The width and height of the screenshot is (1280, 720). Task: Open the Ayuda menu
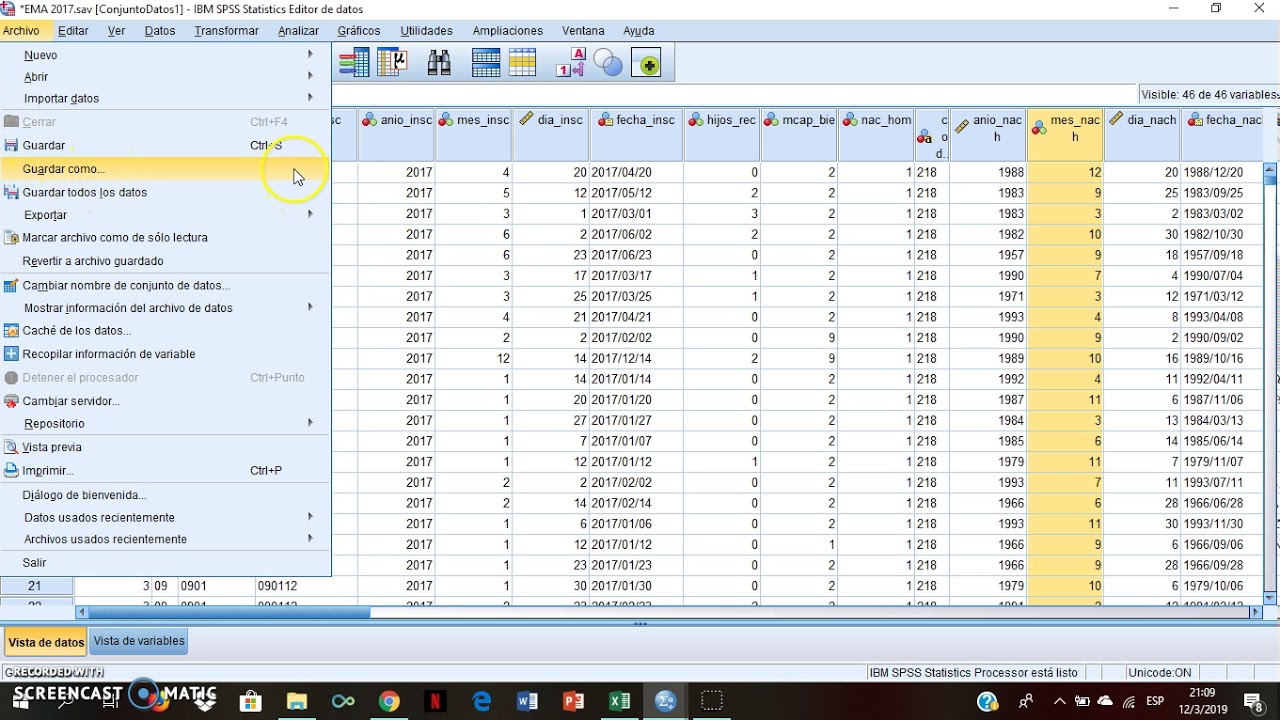(638, 31)
